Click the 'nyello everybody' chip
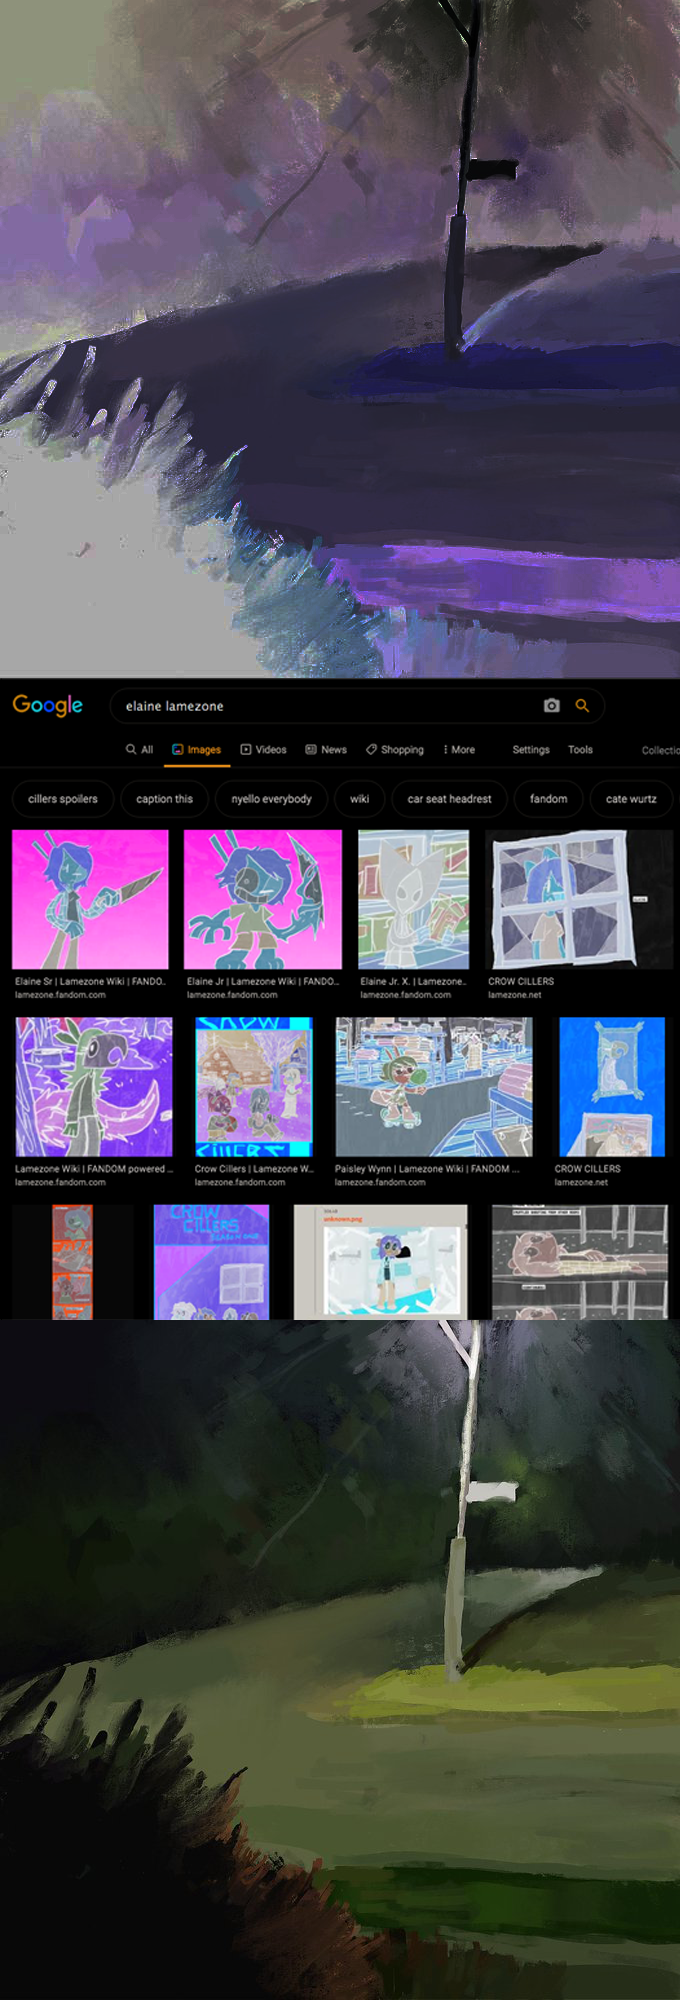Image resolution: width=680 pixels, height=2000 pixels. [271, 799]
